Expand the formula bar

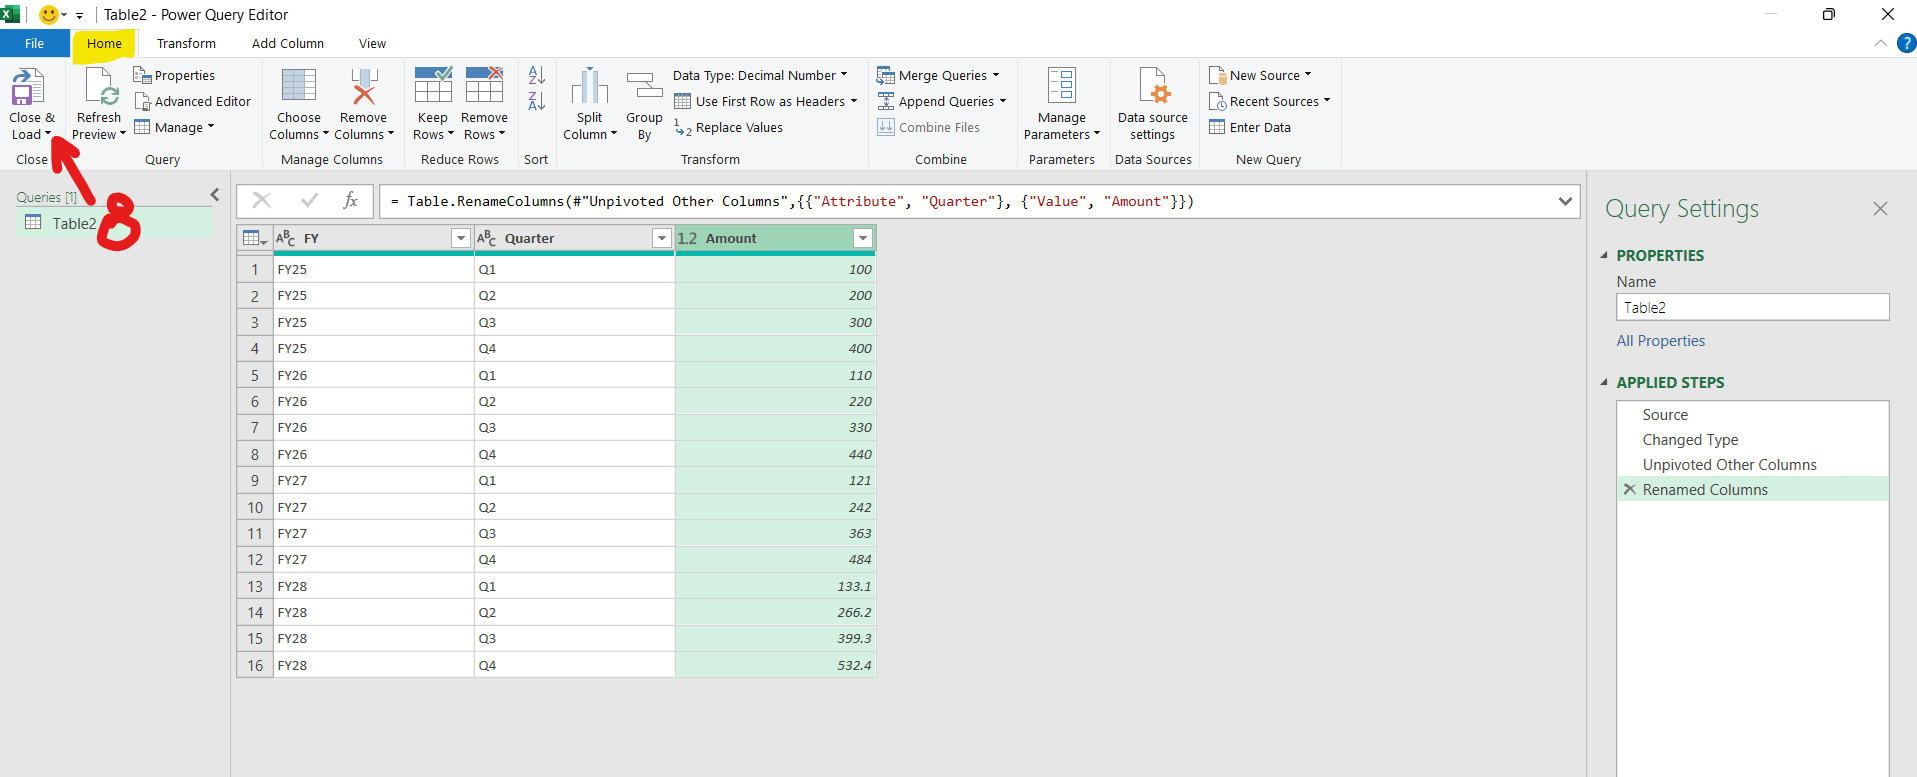(1565, 201)
